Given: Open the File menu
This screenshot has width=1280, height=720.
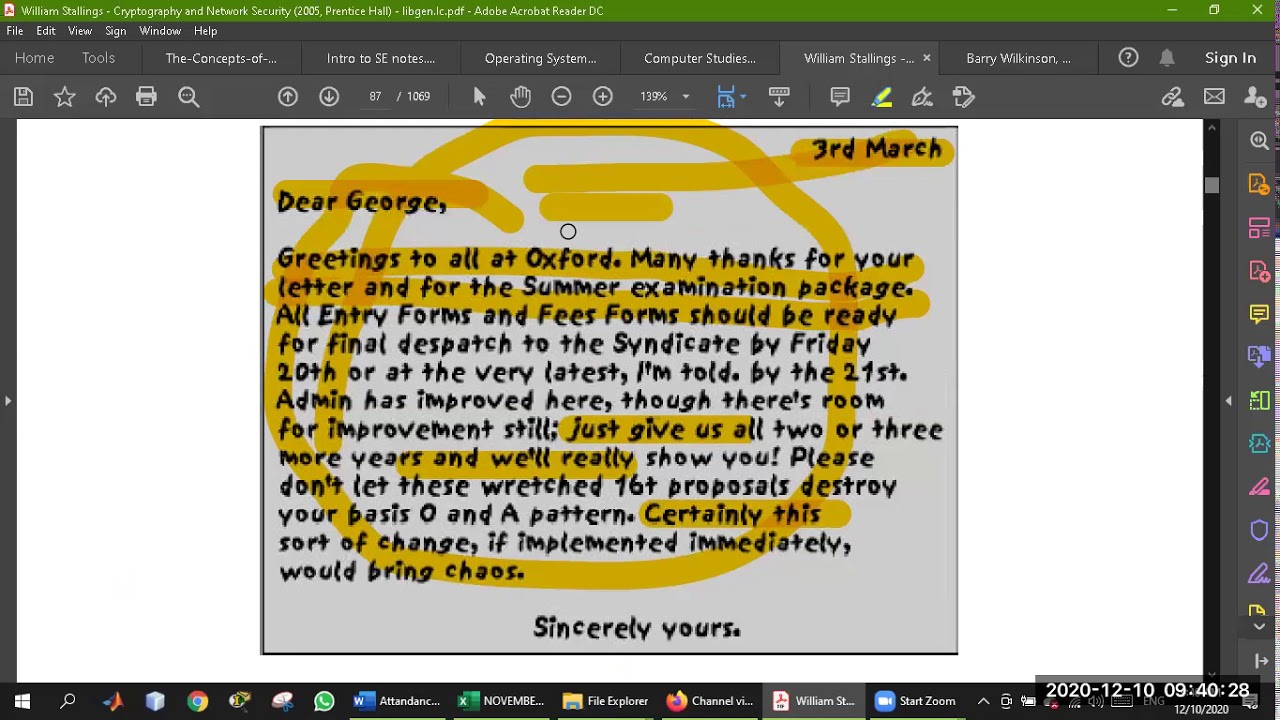Looking at the screenshot, I should click(x=15, y=31).
